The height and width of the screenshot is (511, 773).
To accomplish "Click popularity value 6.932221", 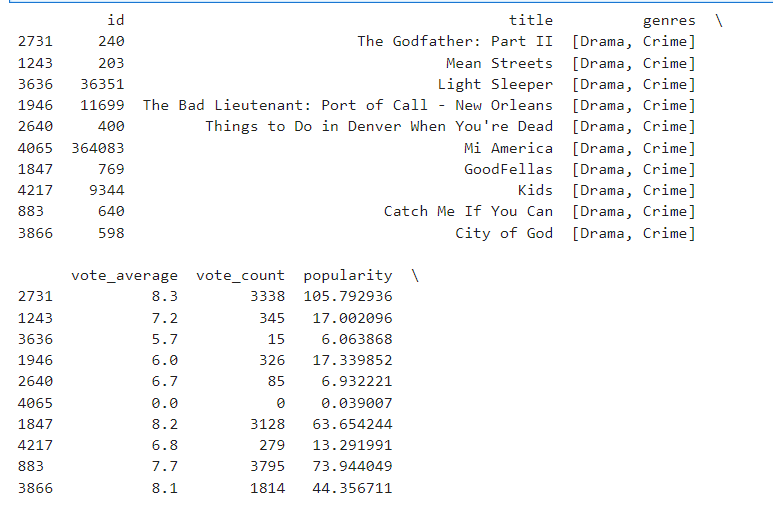I will [356, 381].
